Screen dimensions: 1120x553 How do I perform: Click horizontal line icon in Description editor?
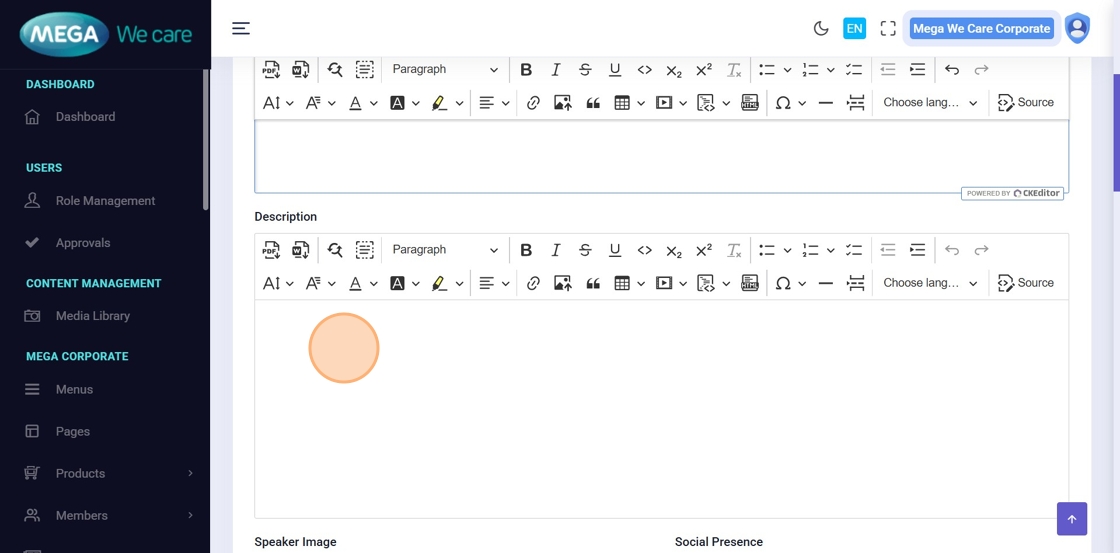[x=825, y=284]
